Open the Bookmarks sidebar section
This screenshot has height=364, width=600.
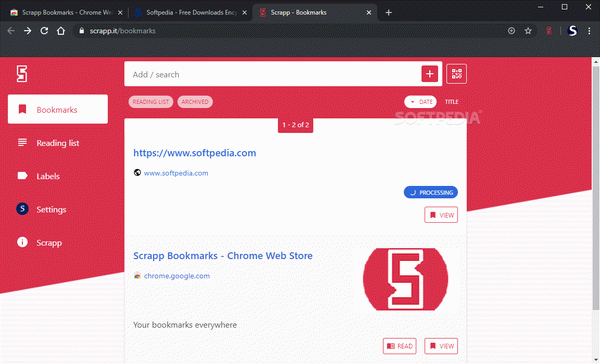point(58,109)
